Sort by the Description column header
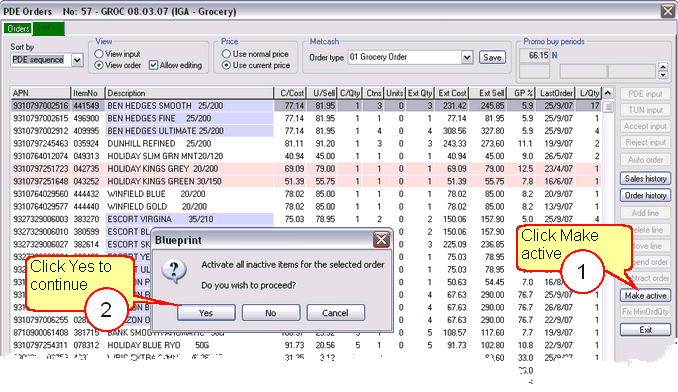This screenshot has width=678, height=392. (189, 93)
